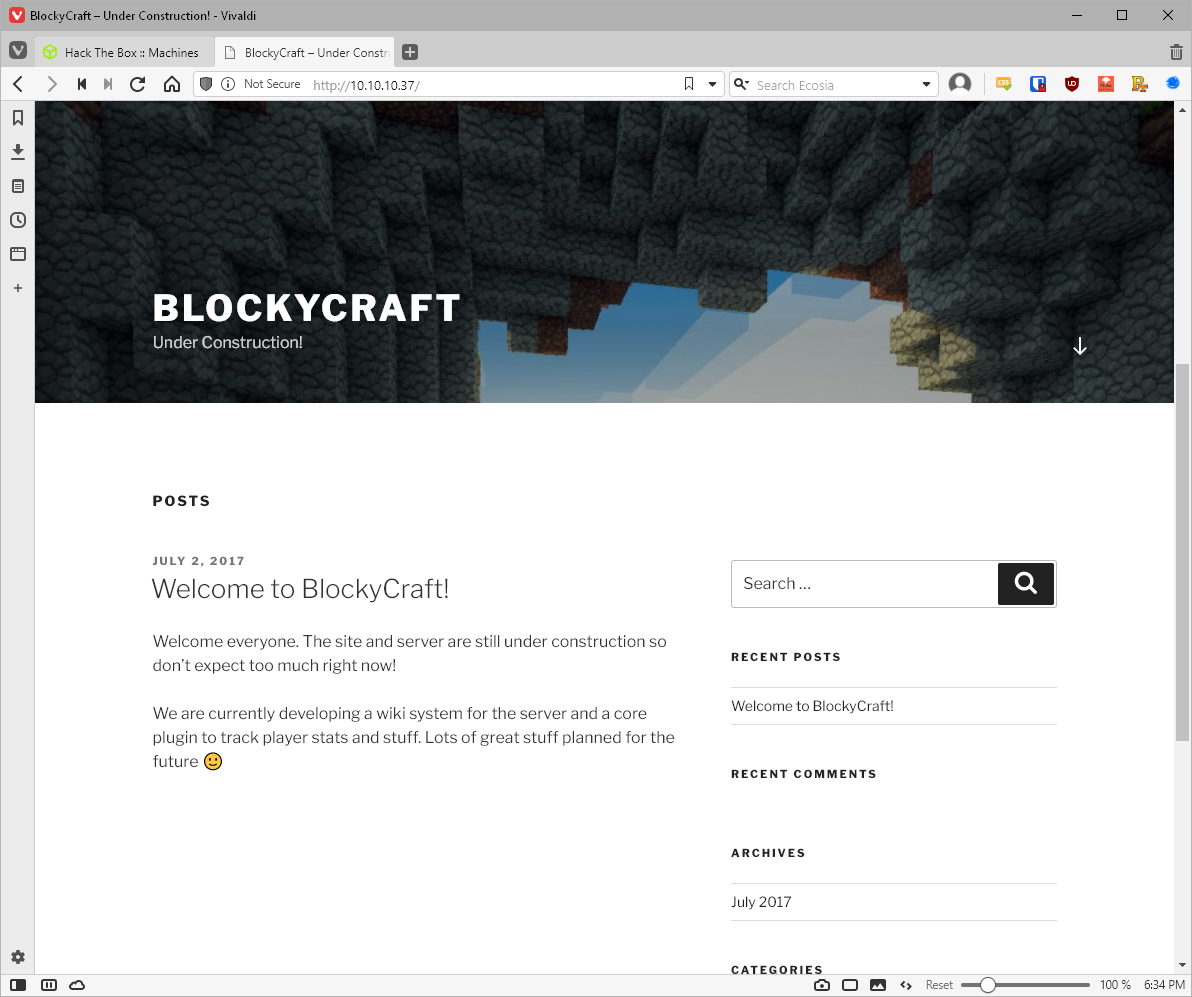
Task: Open the Window side panel
Action: 17,254
